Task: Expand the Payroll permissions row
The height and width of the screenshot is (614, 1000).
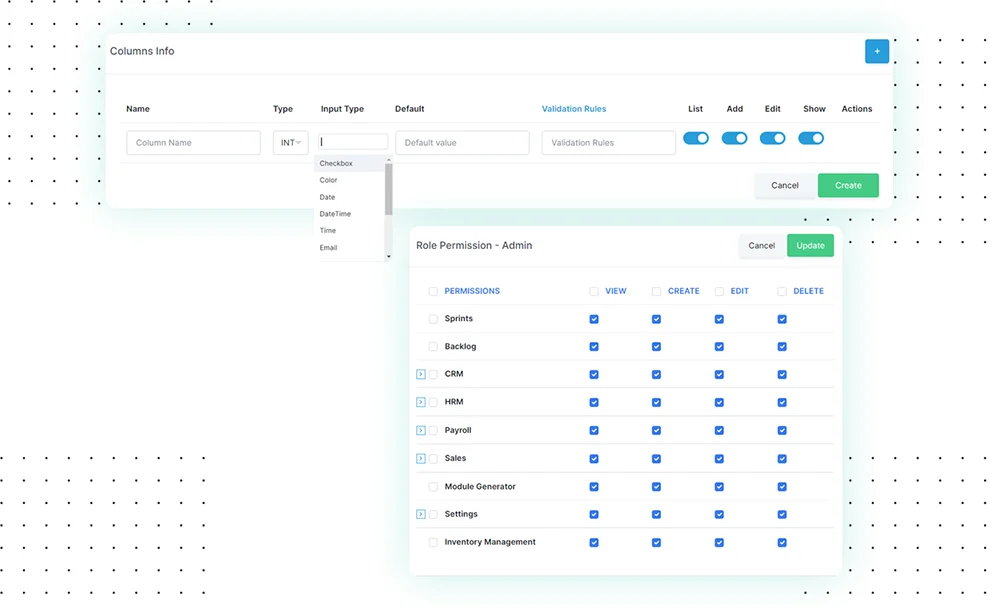Action: coord(421,430)
